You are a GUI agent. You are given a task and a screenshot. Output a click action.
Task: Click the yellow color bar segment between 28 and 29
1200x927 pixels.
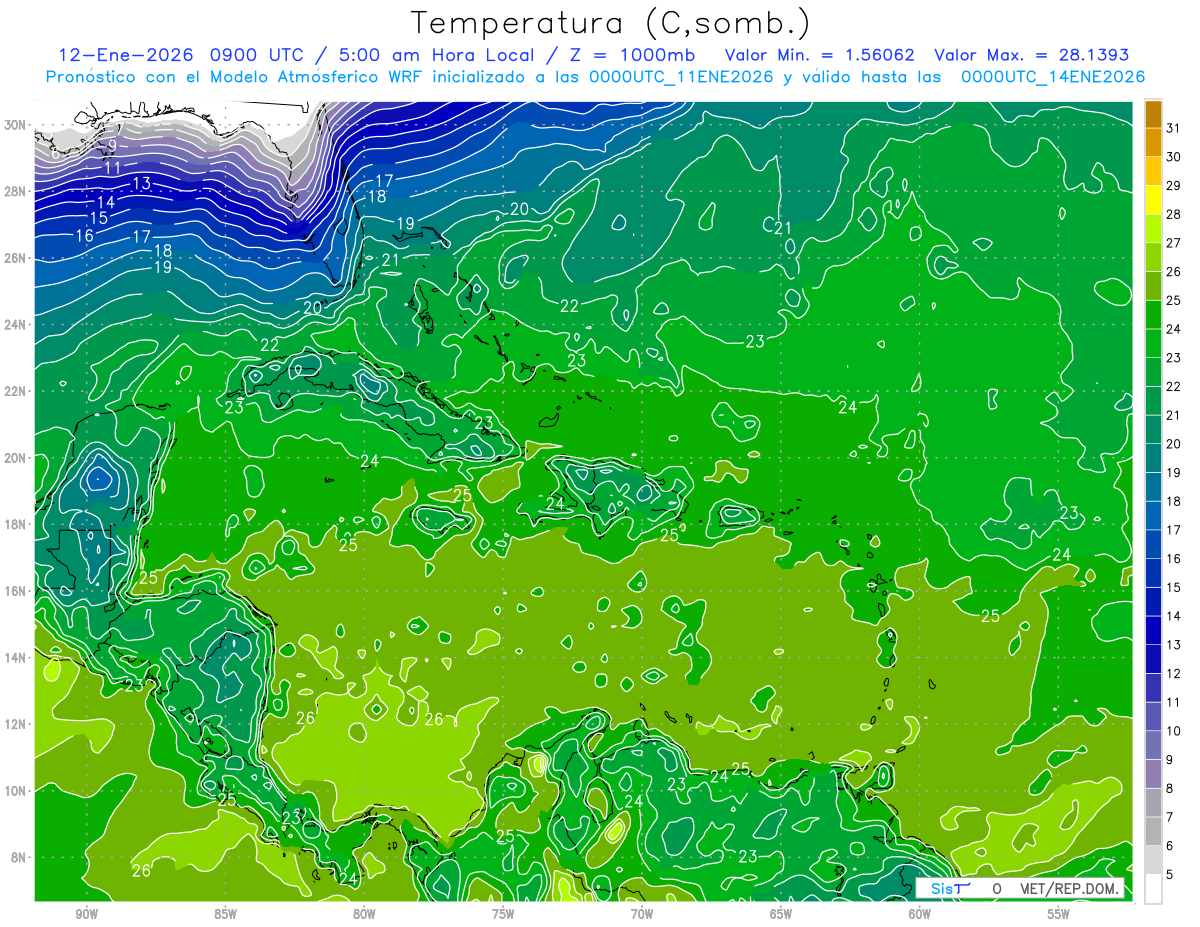[1153, 200]
